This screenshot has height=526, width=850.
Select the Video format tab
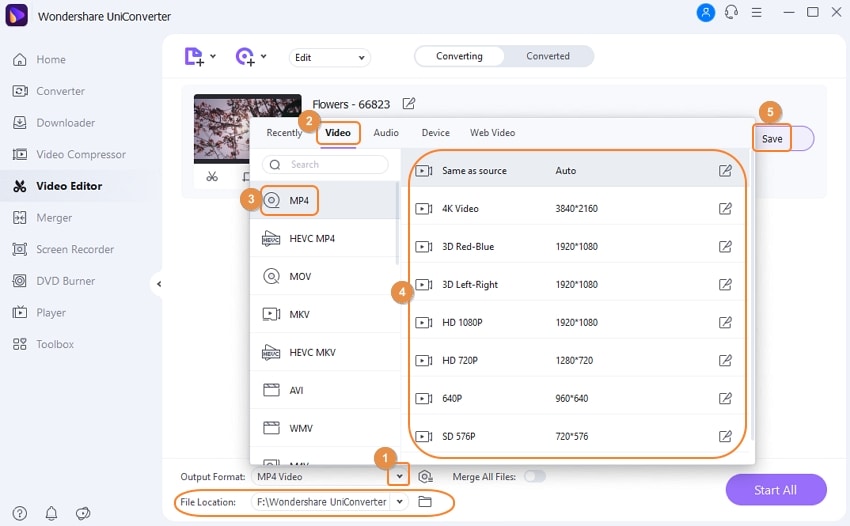coord(338,133)
